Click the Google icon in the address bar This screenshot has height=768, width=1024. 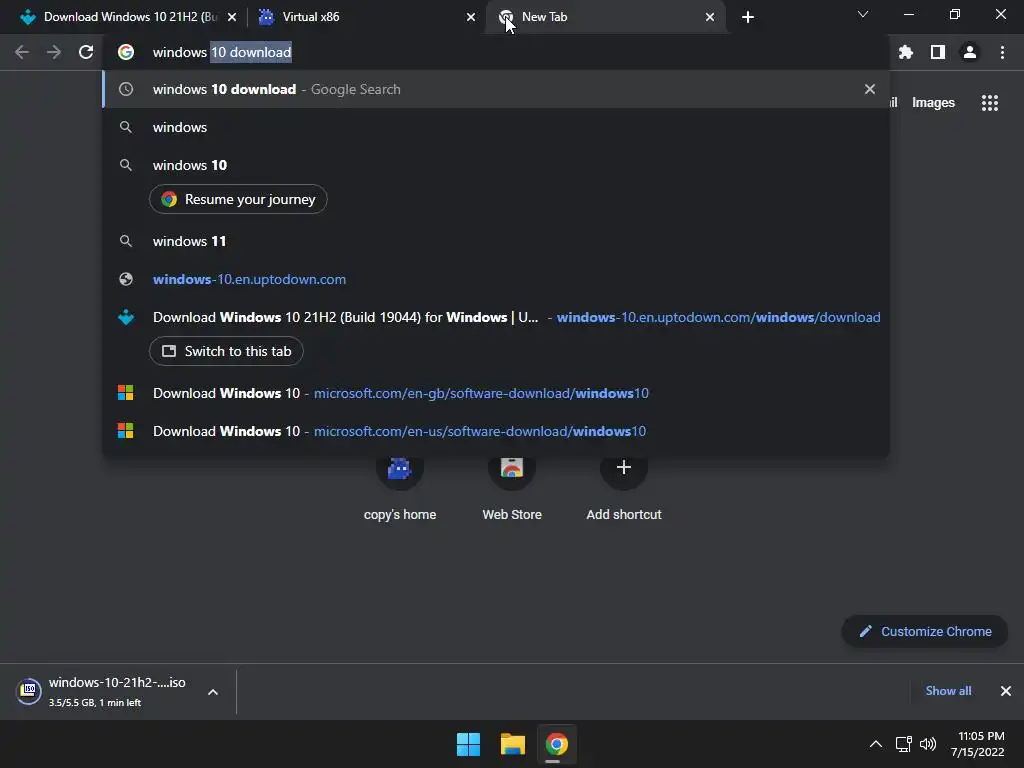coord(126,52)
